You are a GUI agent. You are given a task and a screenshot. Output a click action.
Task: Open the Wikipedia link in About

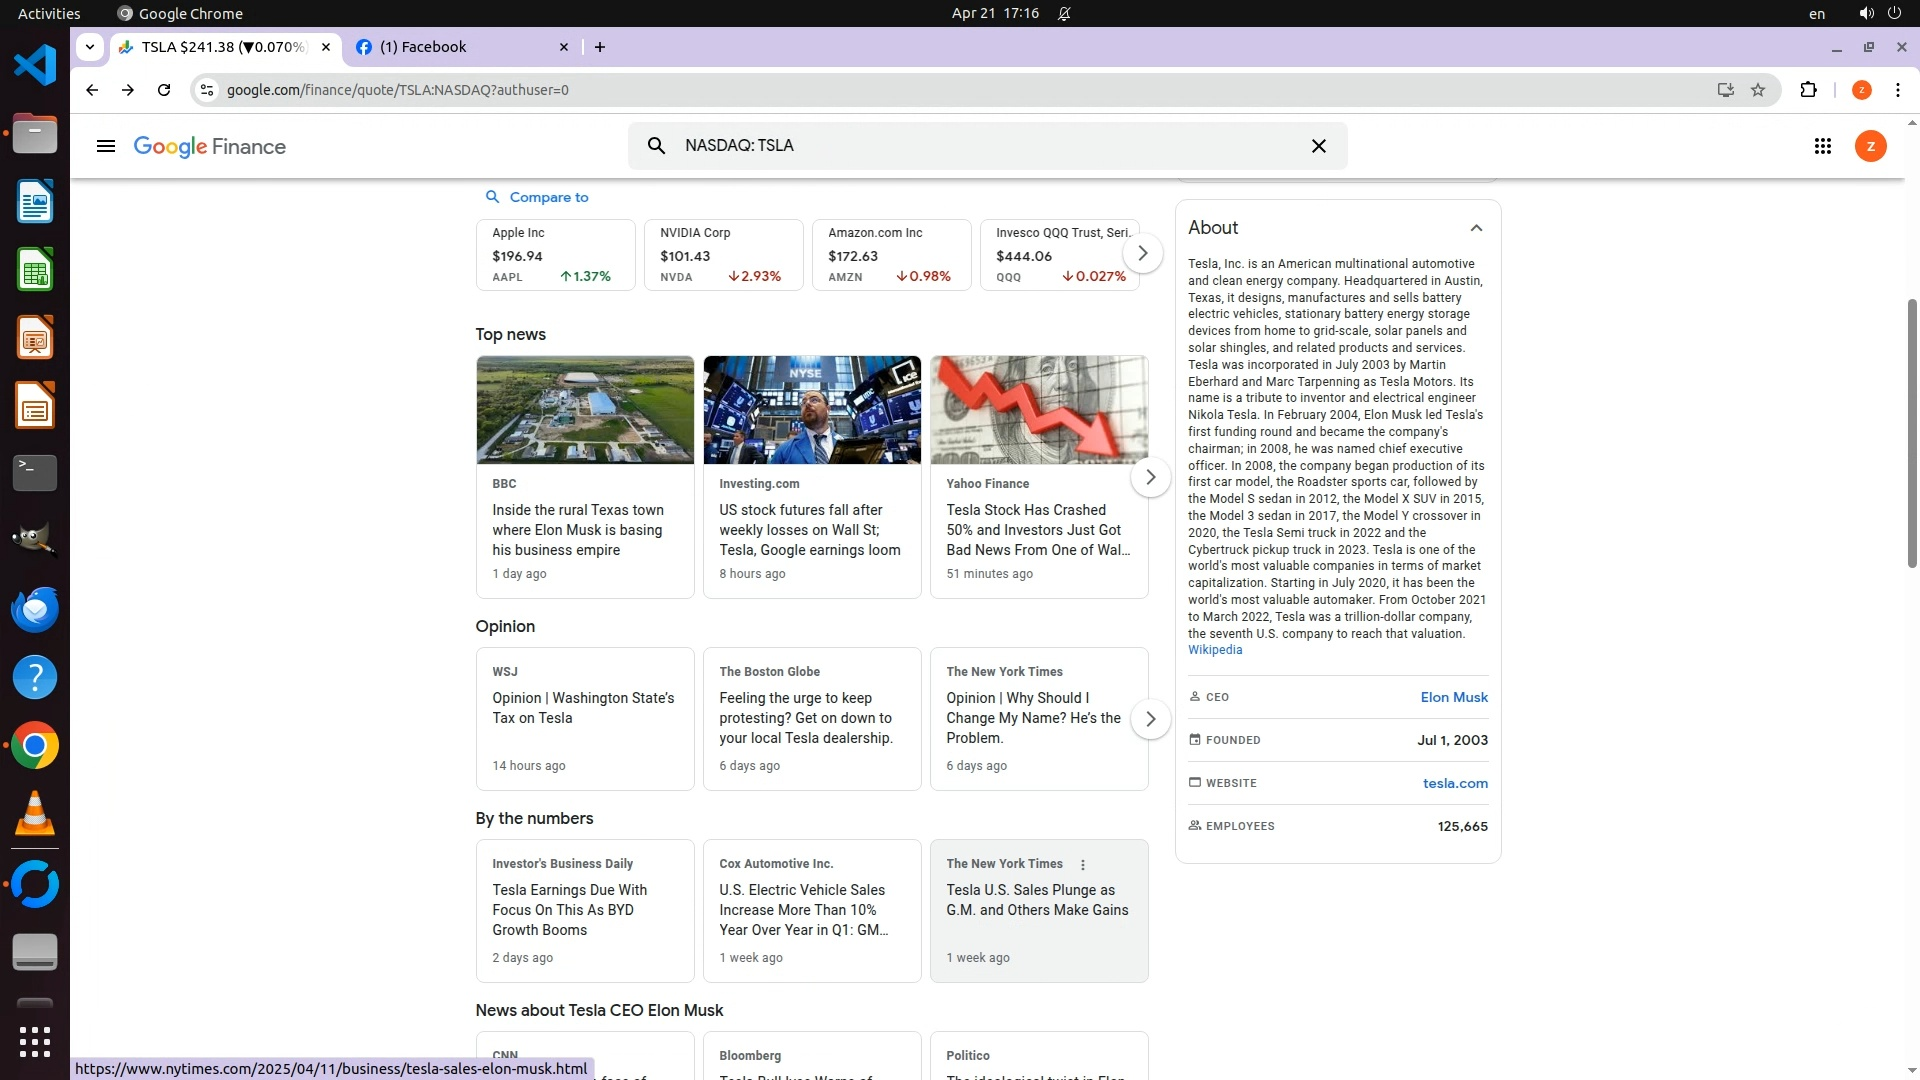click(1215, 650)
